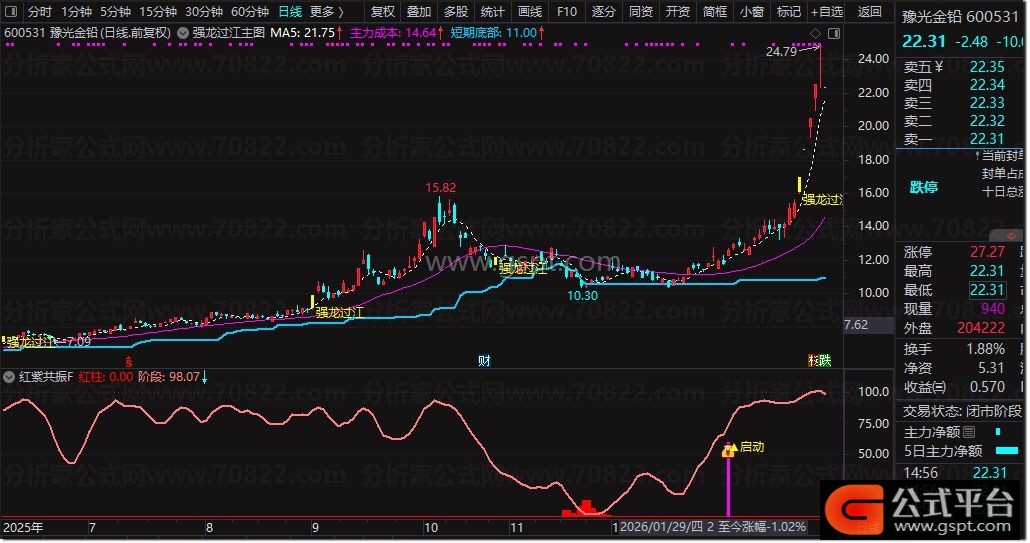Click the 返回 back button

click(870, 12)
